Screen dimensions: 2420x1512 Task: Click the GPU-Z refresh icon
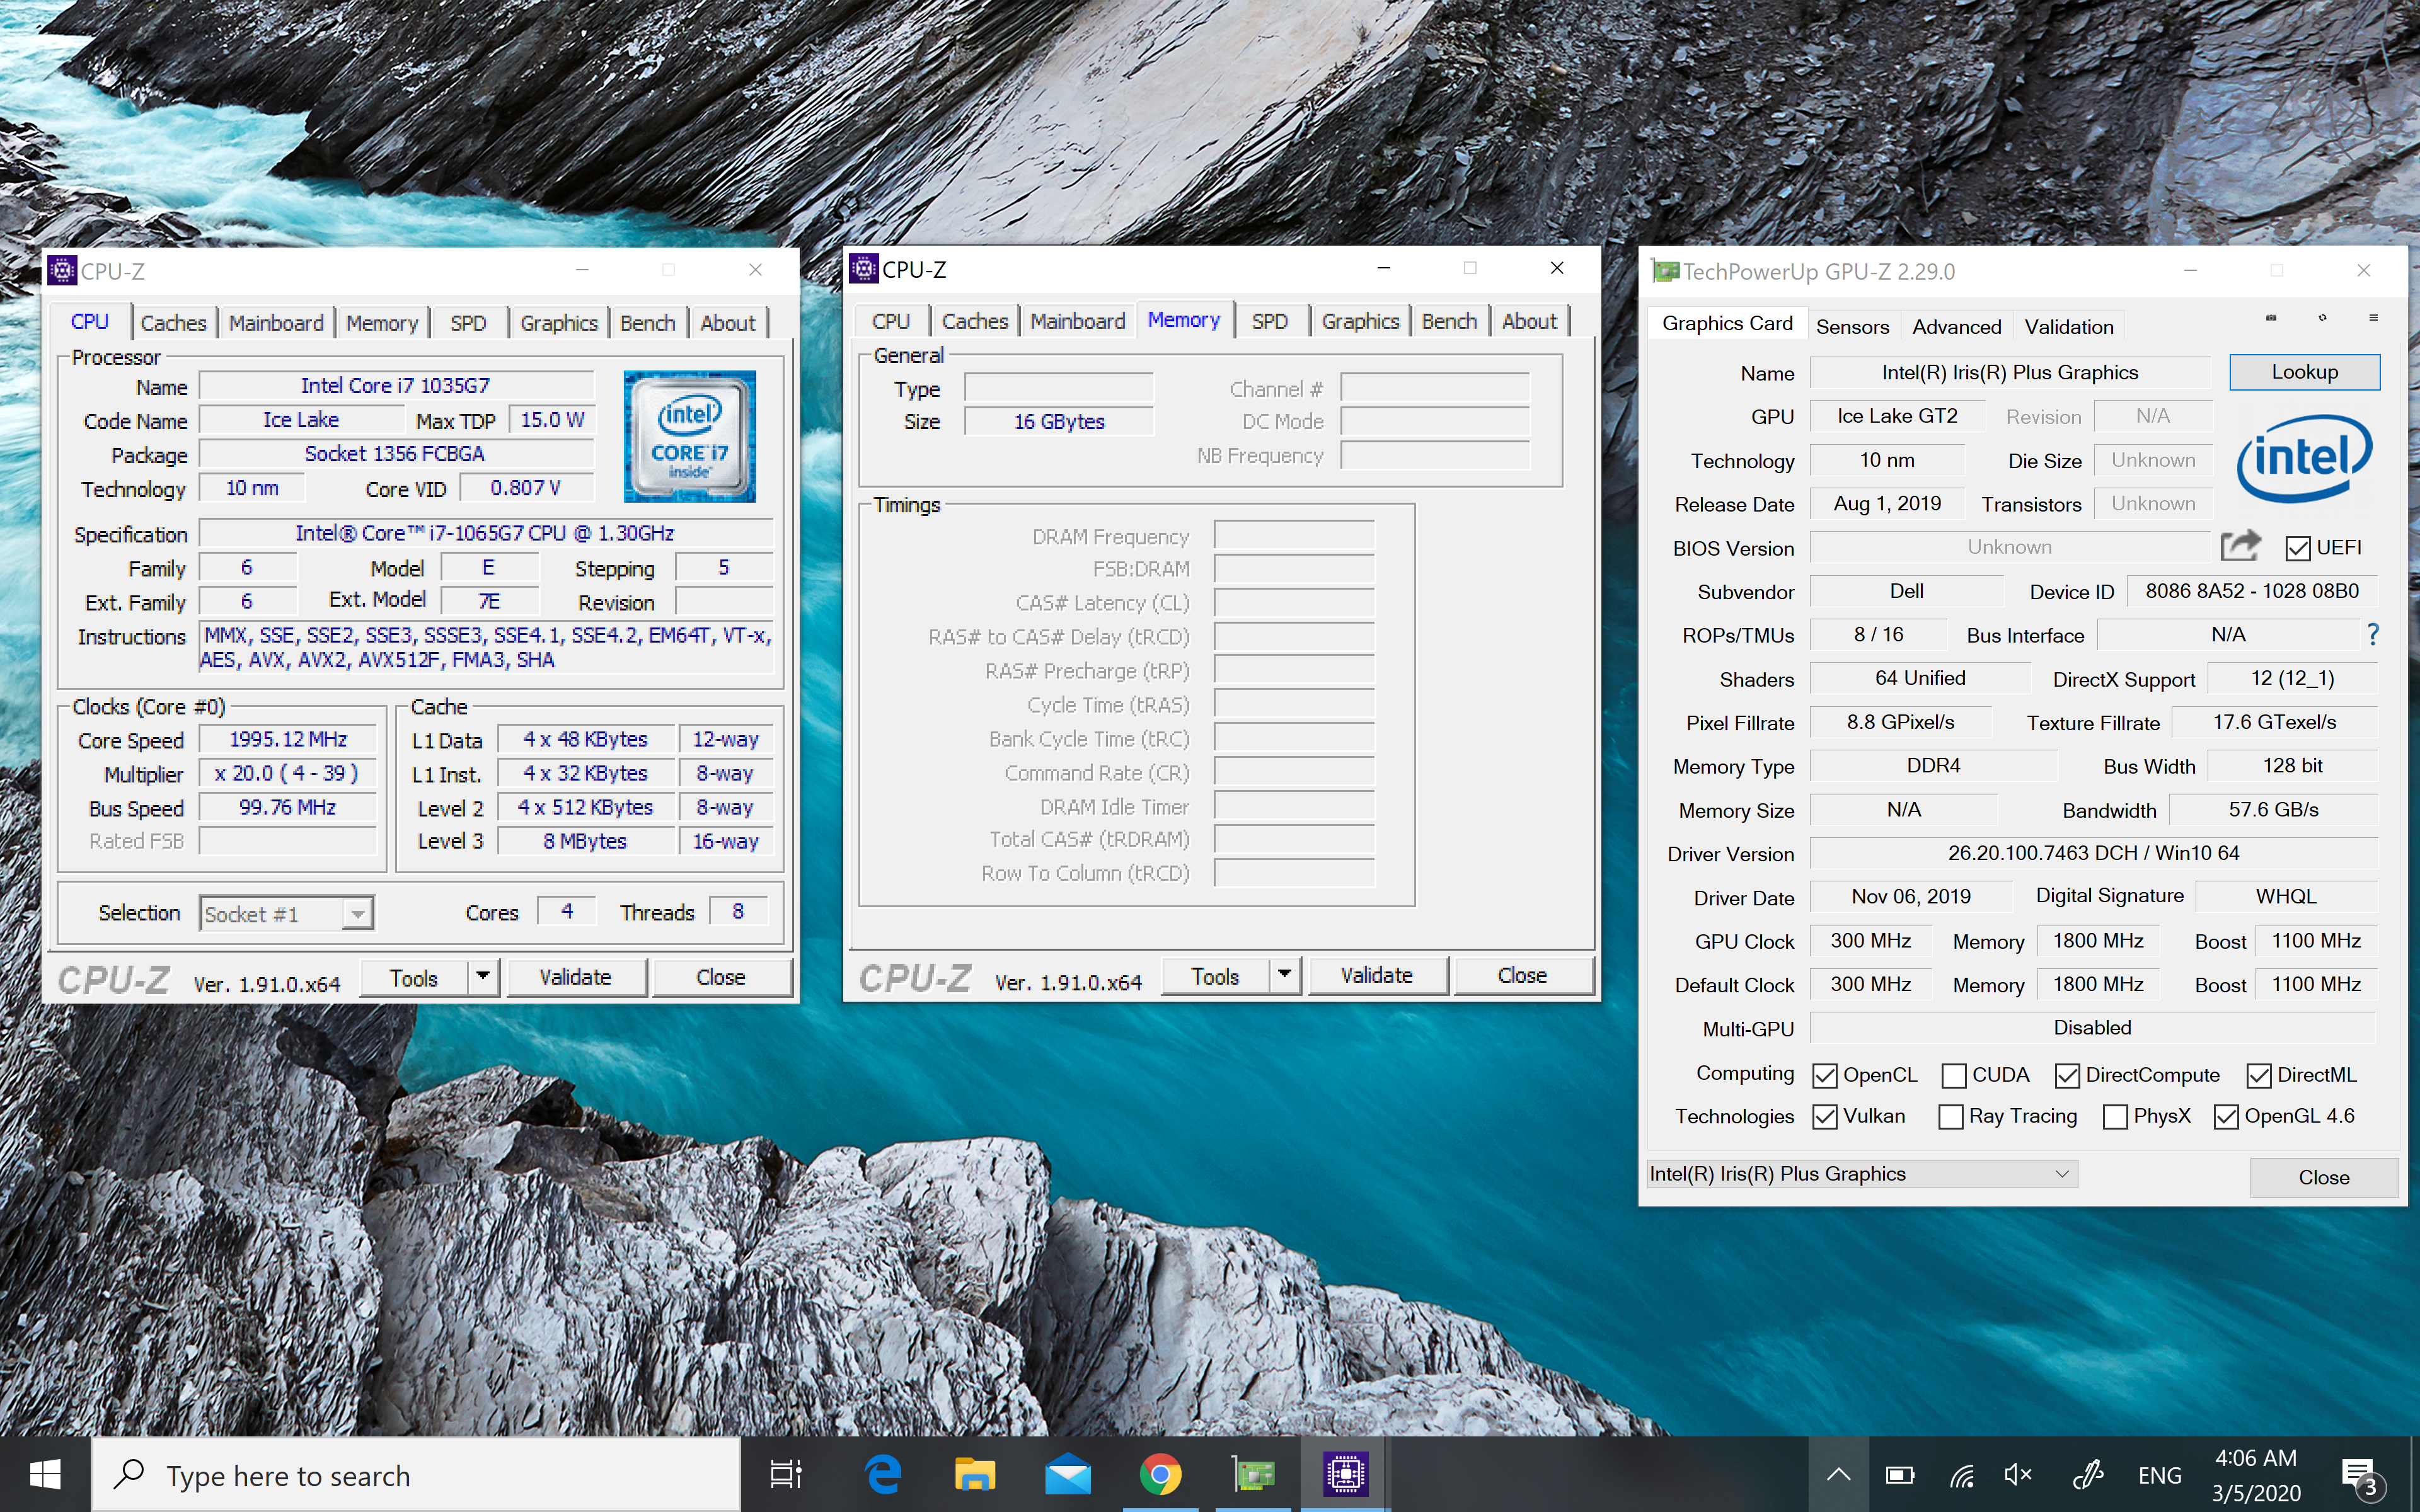(2322, 318)
